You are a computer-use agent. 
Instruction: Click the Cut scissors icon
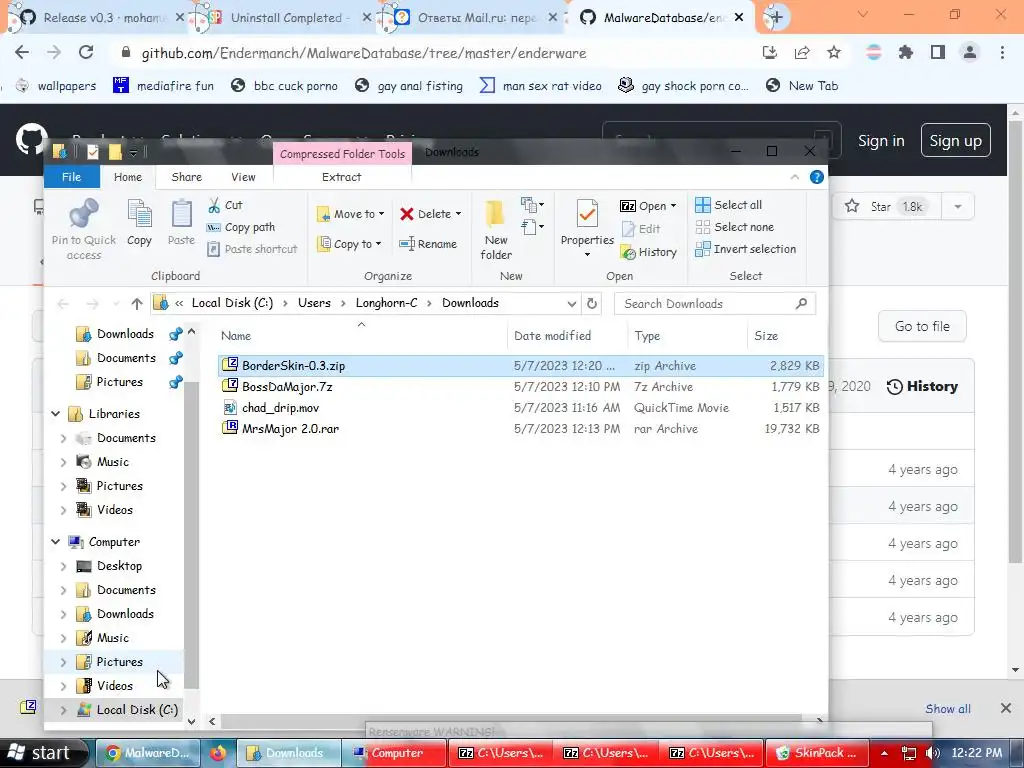(214, 205)
